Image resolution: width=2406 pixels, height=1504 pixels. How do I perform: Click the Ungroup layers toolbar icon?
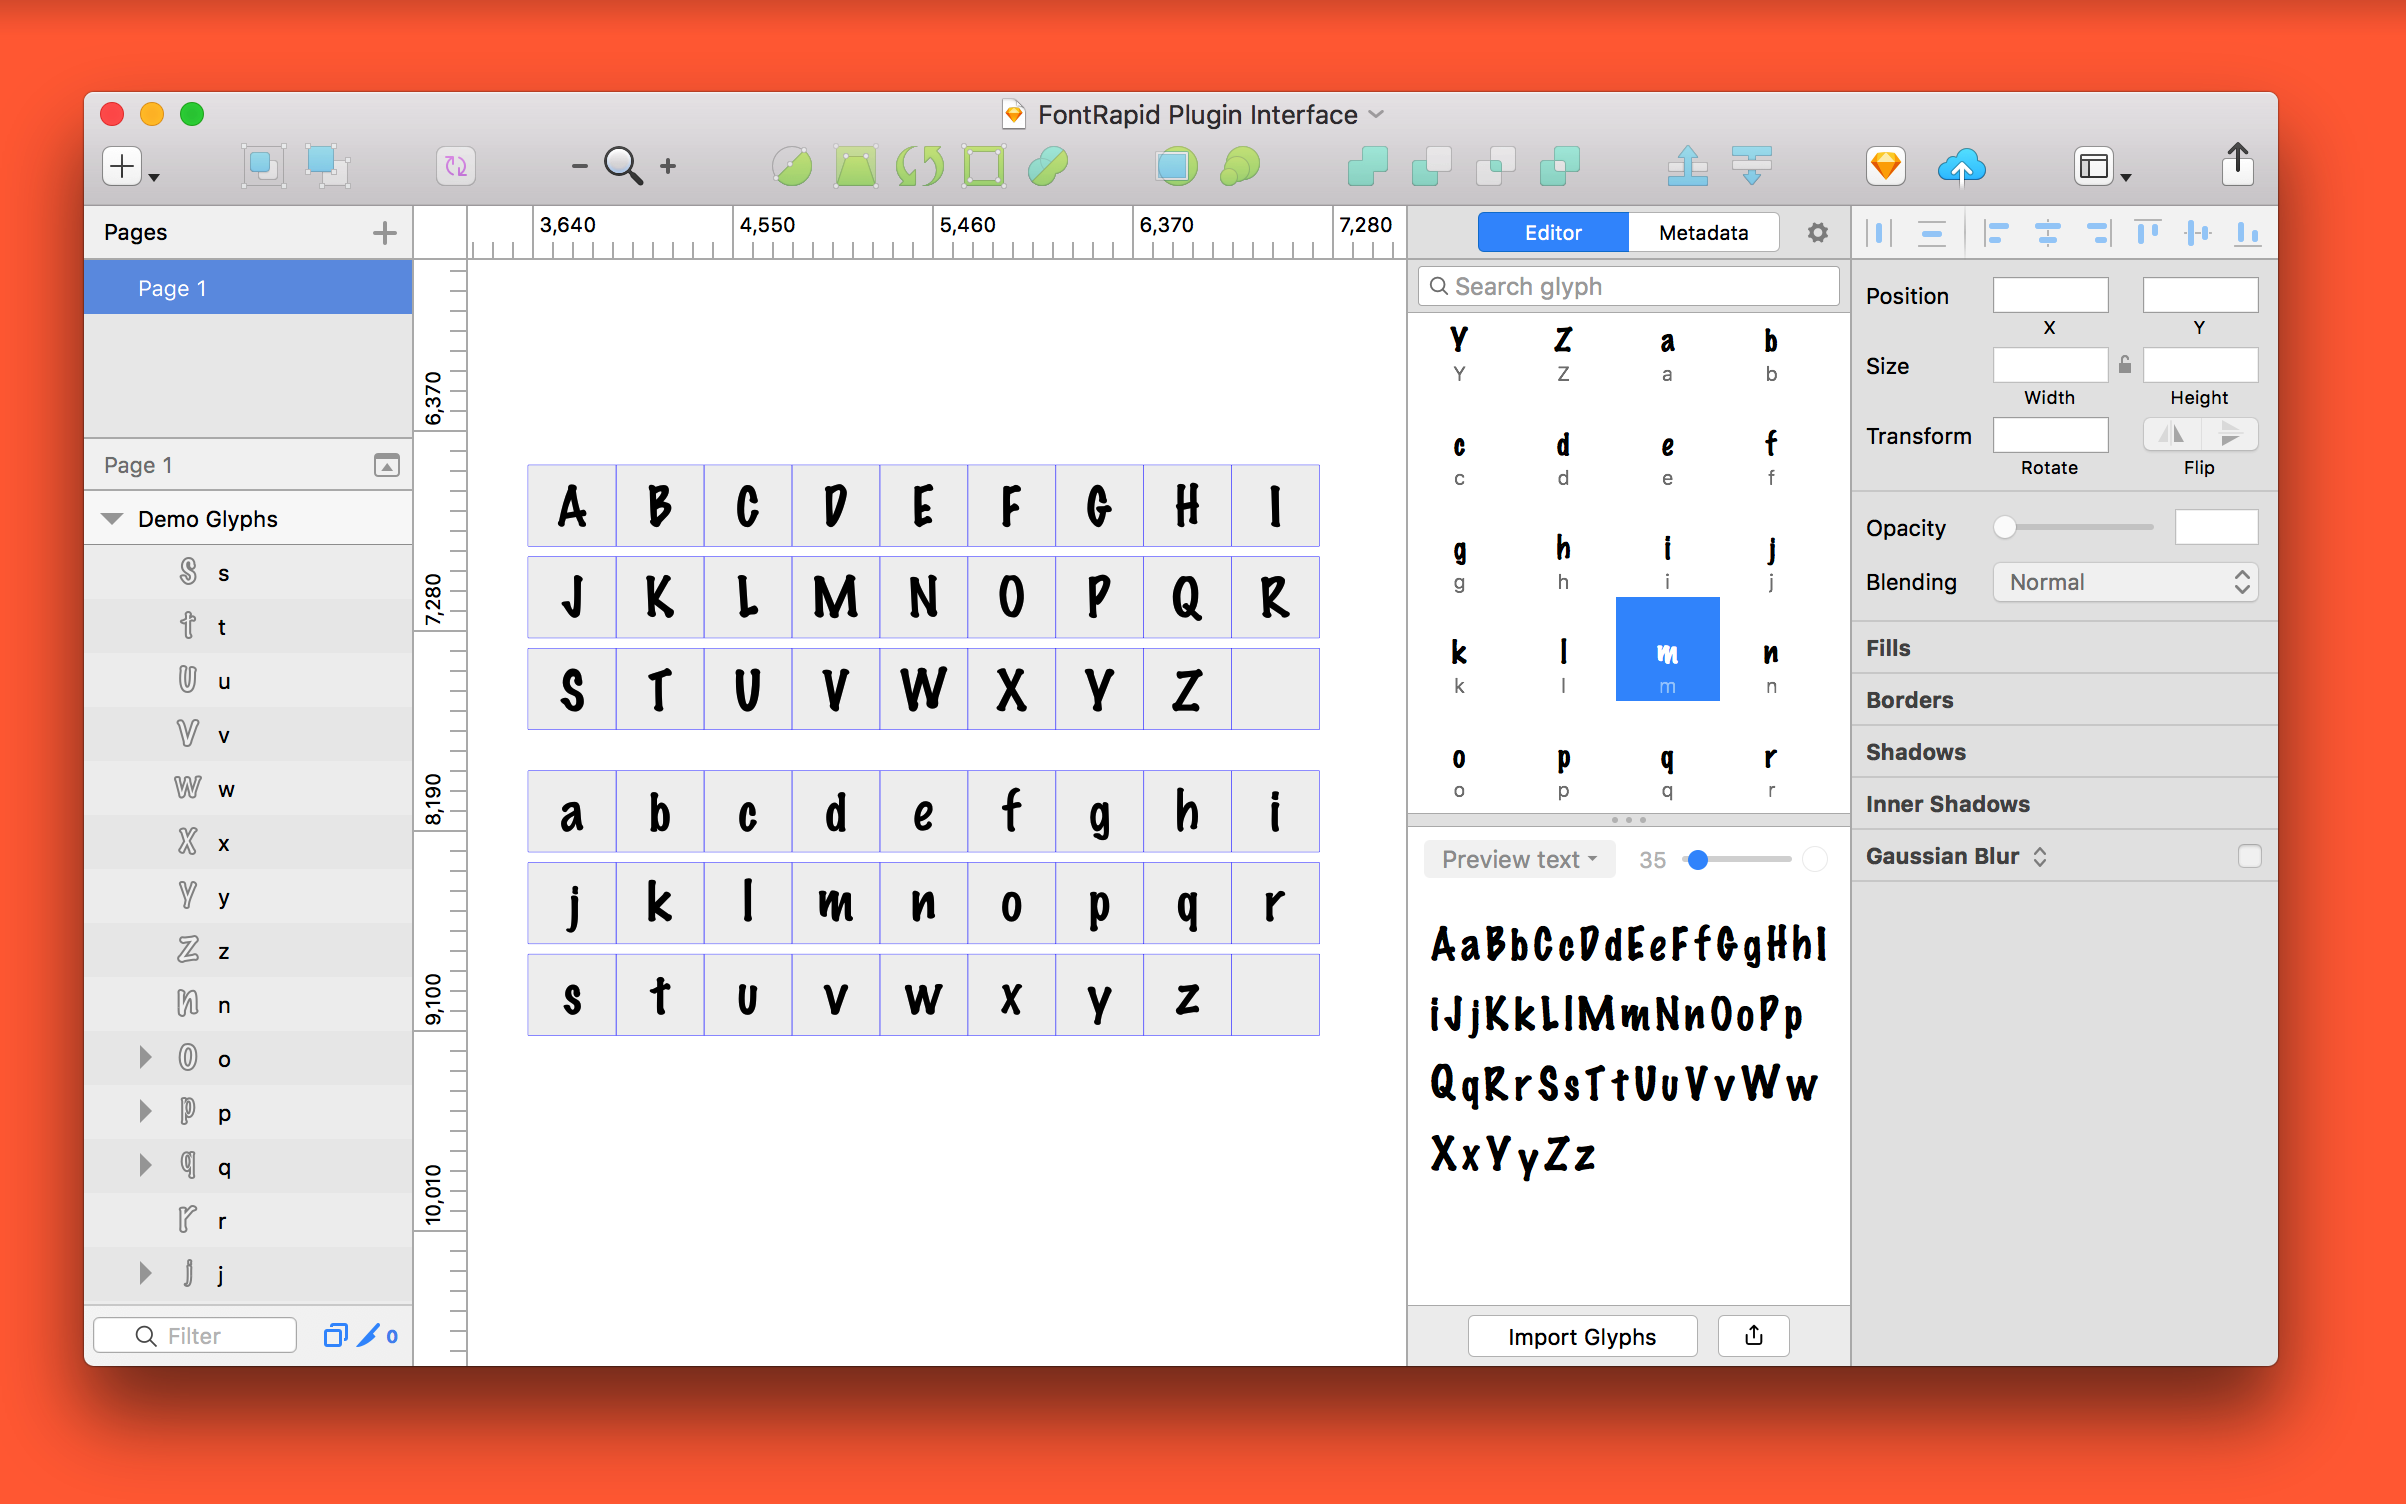pos(327,166)
